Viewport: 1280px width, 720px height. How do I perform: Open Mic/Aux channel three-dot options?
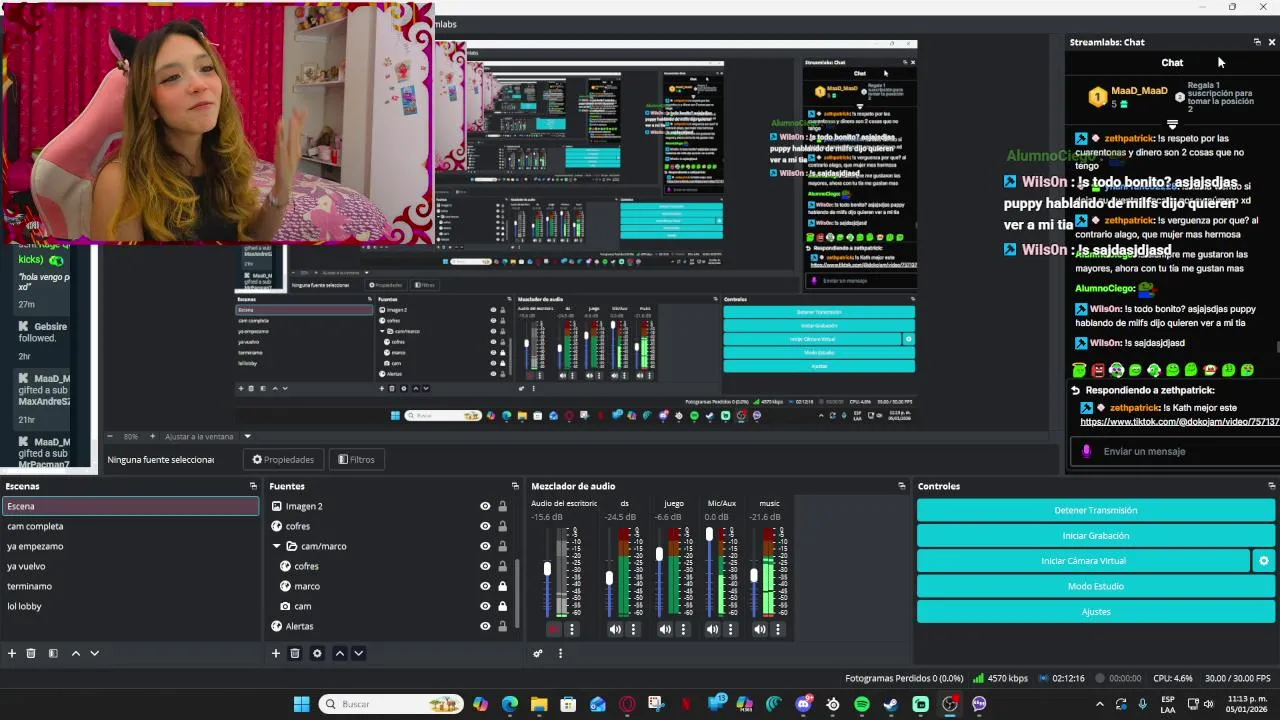click(x=730, y=629)
